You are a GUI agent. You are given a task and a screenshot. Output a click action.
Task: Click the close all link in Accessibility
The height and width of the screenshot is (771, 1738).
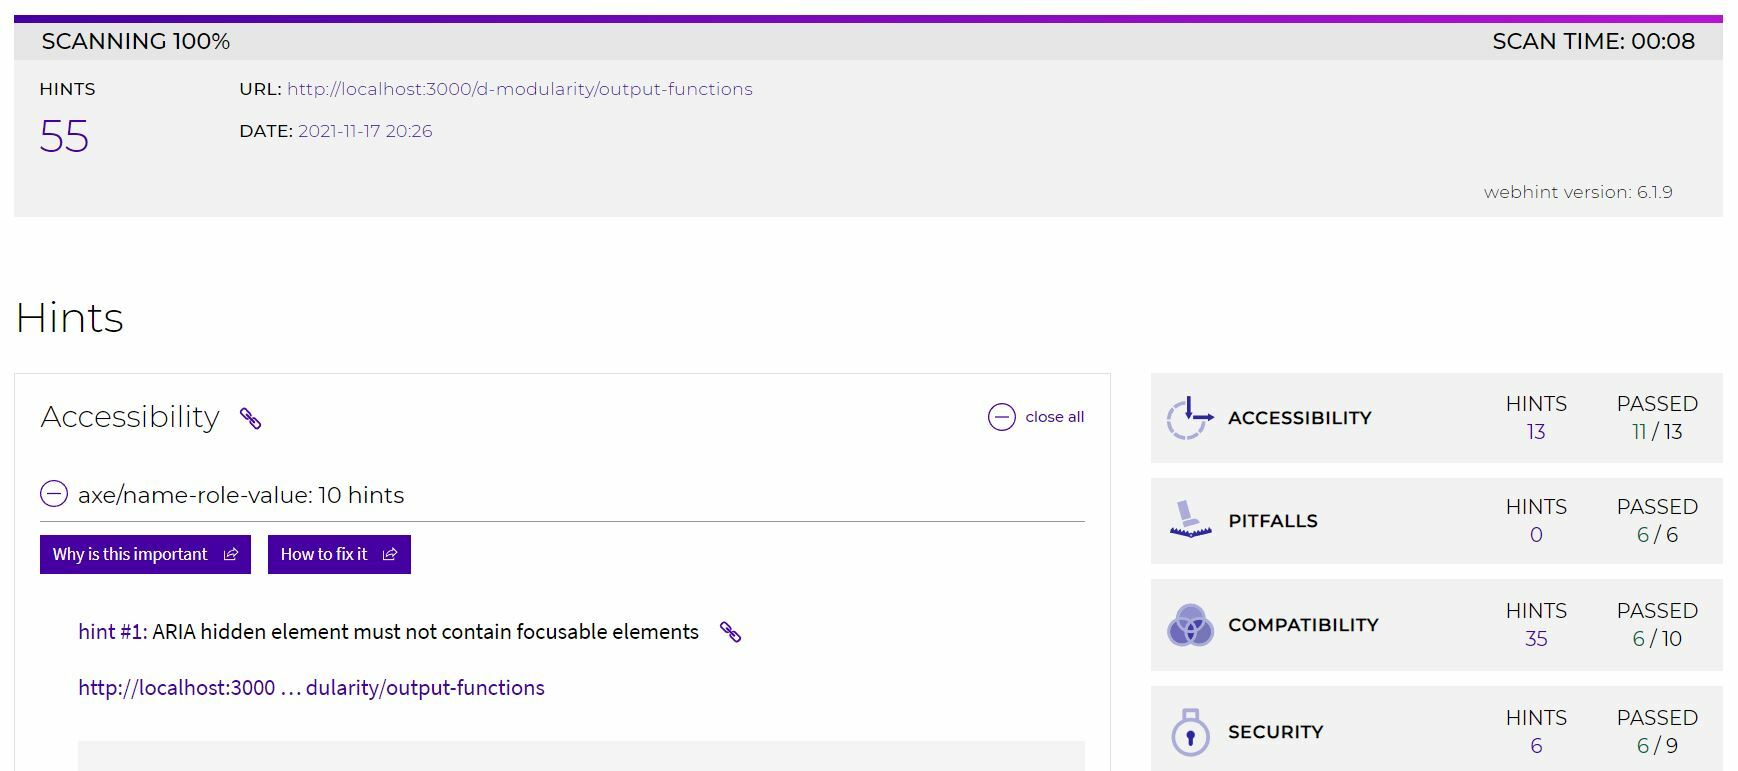pyautogui.click(x=1054, y=417)
